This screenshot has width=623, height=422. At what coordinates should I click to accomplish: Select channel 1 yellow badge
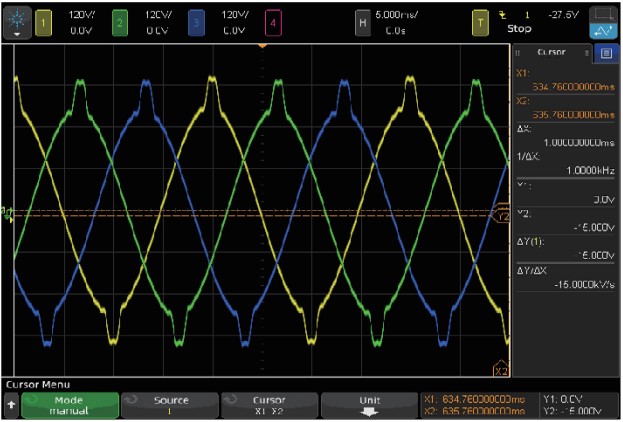coord(44,20)
